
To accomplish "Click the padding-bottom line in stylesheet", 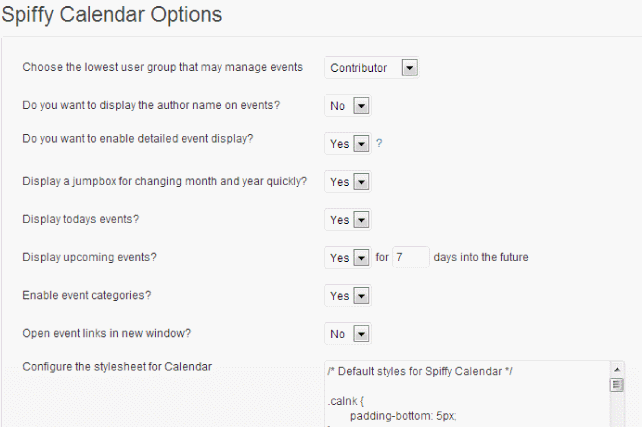I will [x=403, y=416].
